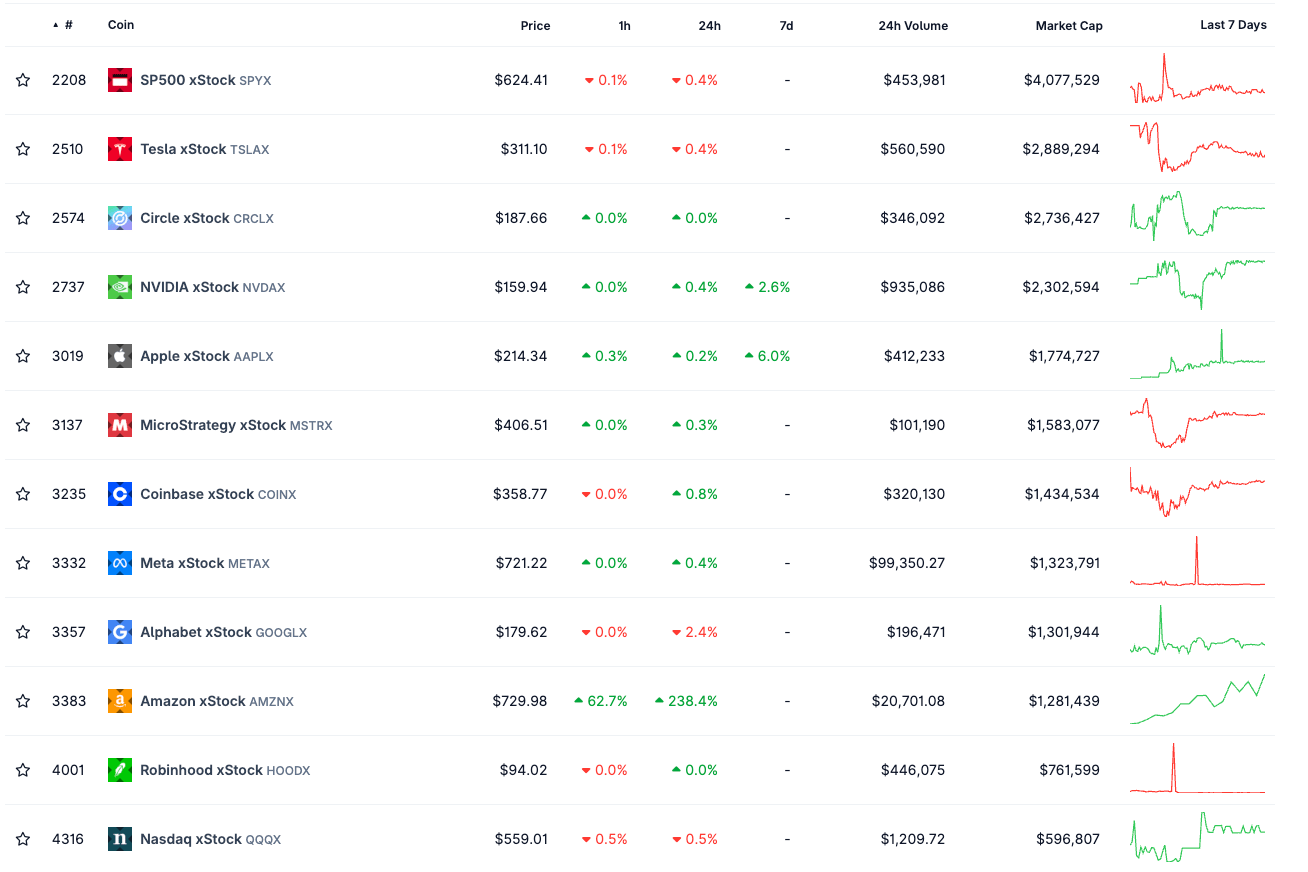Viewport: 1308px width, 872px height.
Task: Click the Coinbase xStock logo icon
Action: 120,494
